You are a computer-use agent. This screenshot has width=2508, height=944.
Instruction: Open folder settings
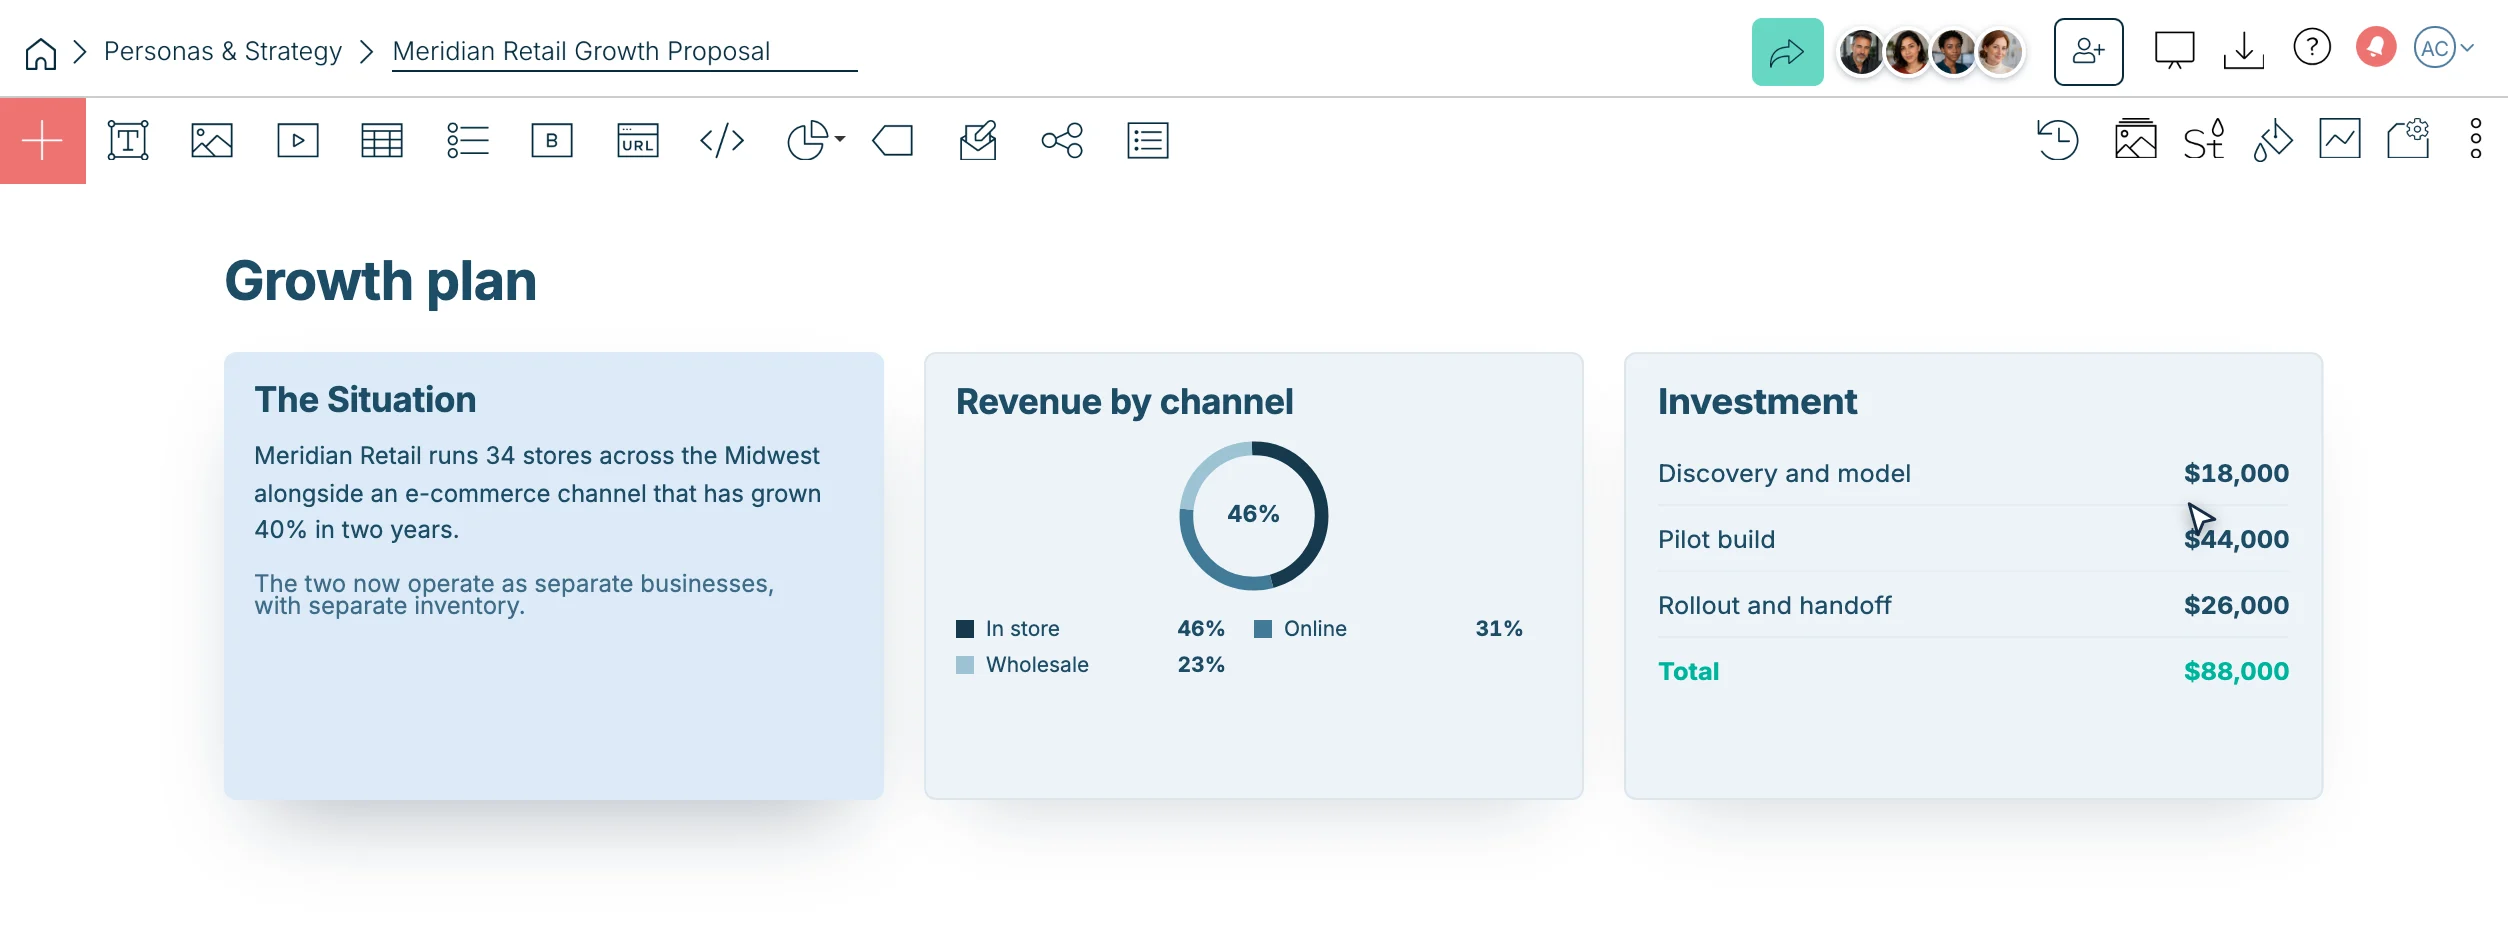[2409, 139]
